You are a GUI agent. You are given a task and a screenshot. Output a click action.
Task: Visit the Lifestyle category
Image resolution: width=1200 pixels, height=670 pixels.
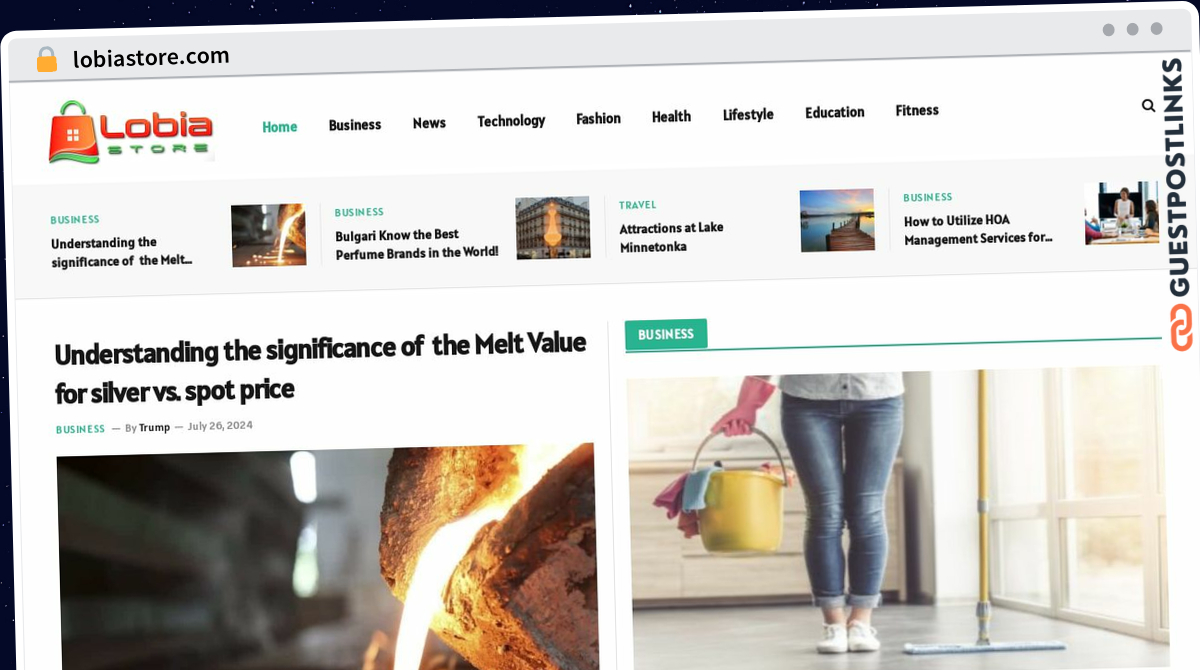748,115
